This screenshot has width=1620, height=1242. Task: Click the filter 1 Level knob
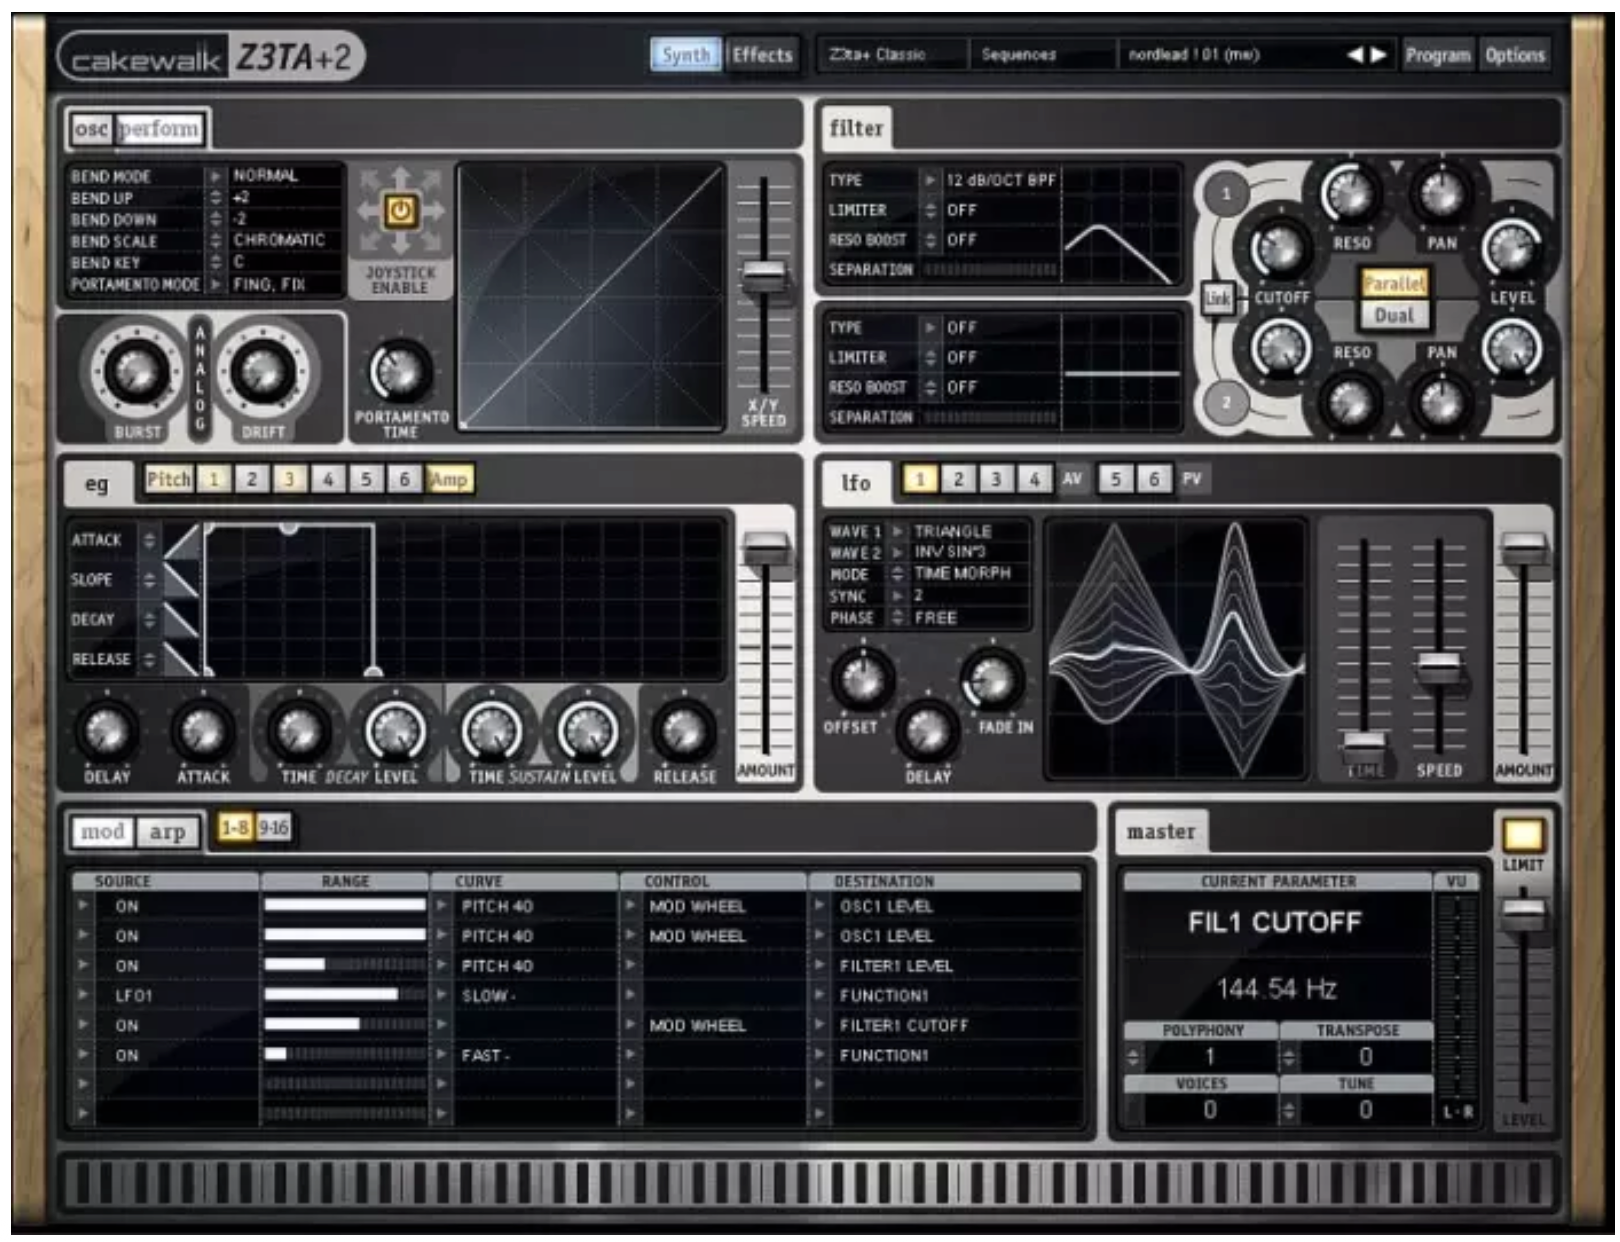(x=1511, y=246)
